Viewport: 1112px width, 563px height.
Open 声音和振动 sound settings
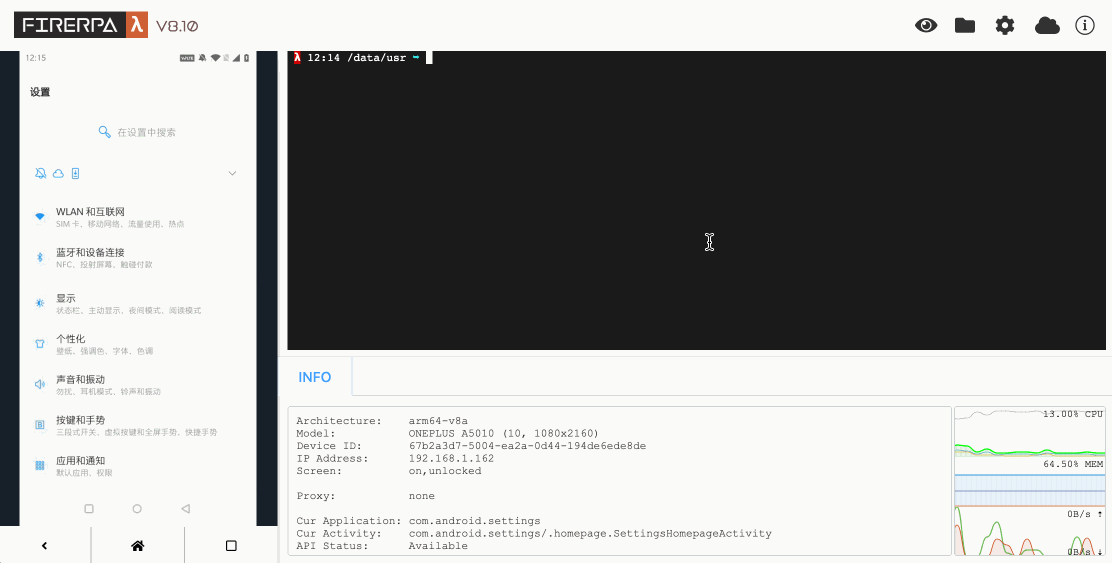coord(120,385)
